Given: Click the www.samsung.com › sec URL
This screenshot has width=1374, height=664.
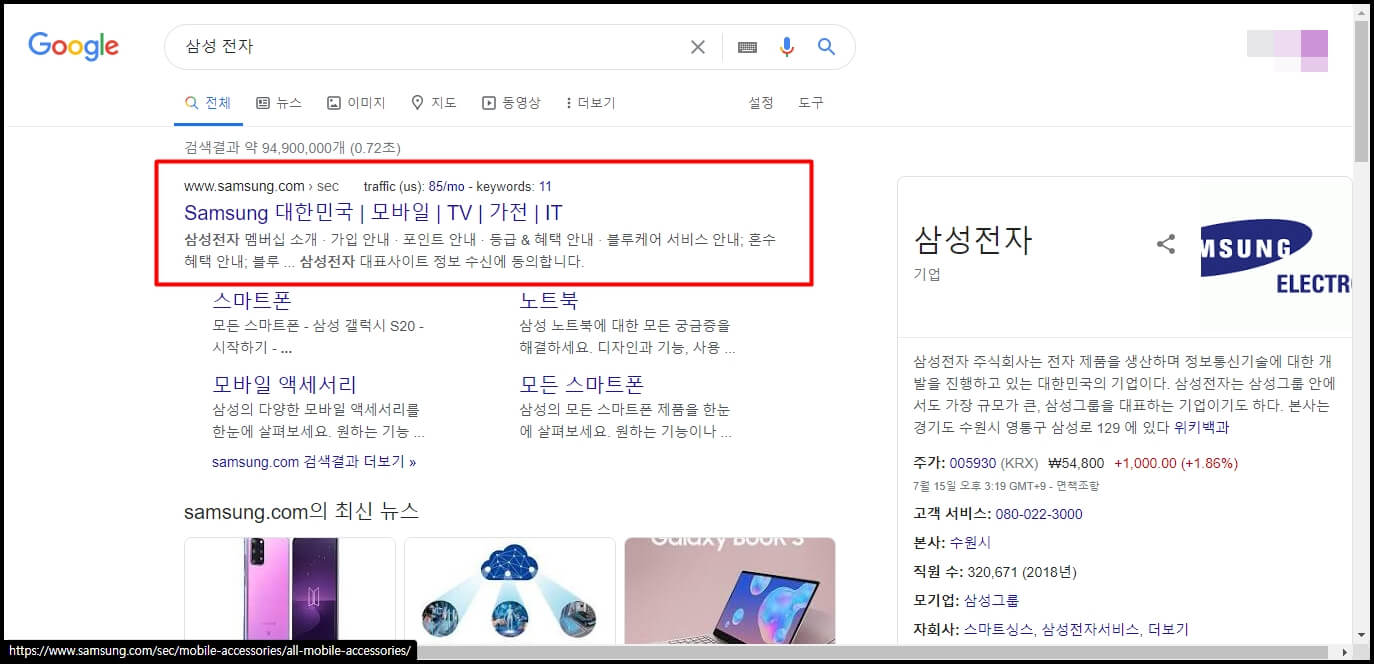Looking at the screenshot, I should click(x=262, y=186).
